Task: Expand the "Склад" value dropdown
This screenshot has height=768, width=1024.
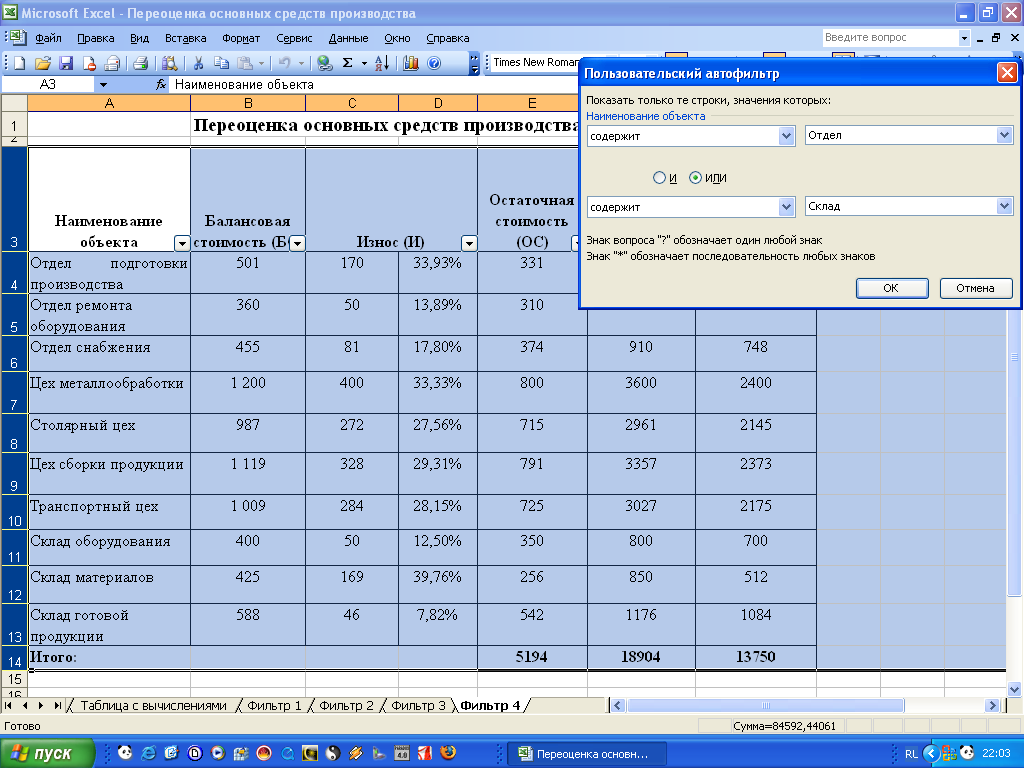Action: pyautogui.click(x=1005, y=206)
